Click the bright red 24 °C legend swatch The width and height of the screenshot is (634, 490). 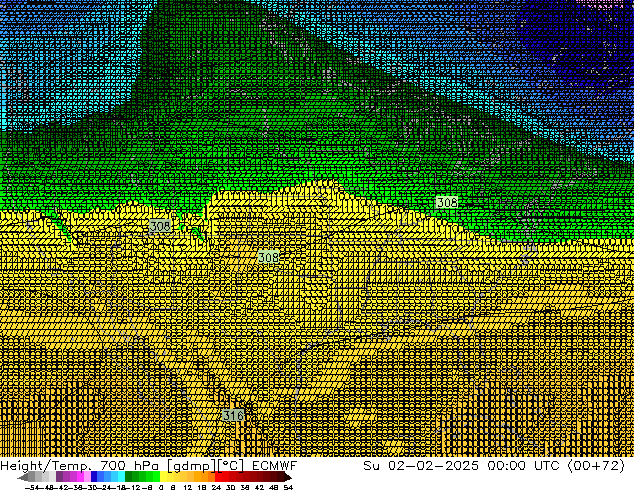(219, 476)
